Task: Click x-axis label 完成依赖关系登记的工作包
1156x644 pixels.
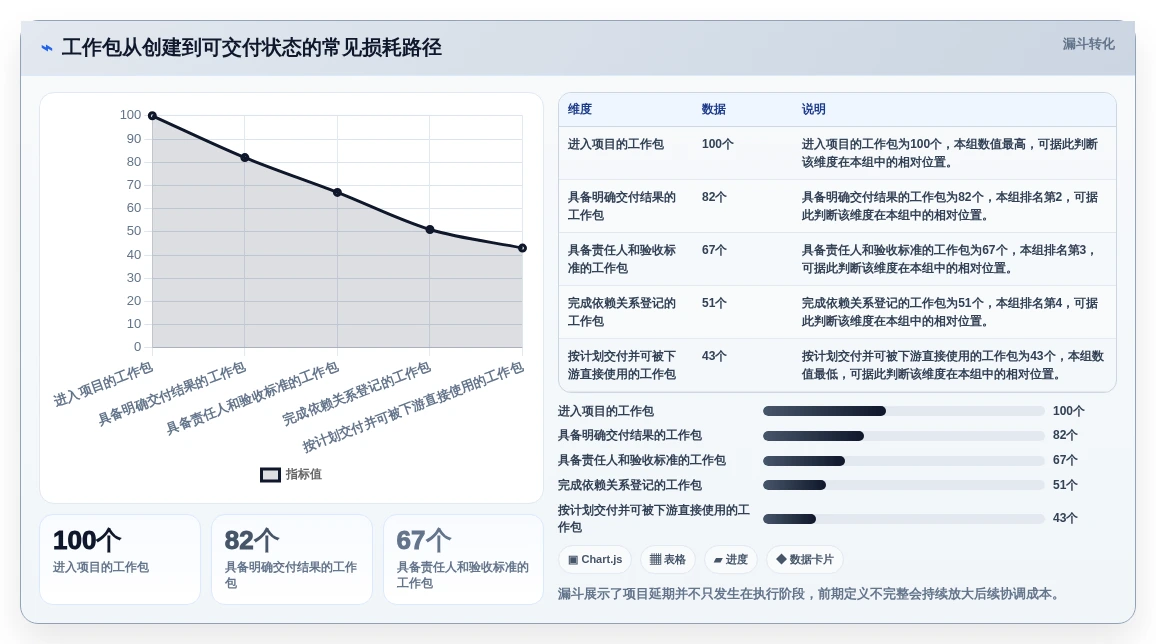Action: 357,393
